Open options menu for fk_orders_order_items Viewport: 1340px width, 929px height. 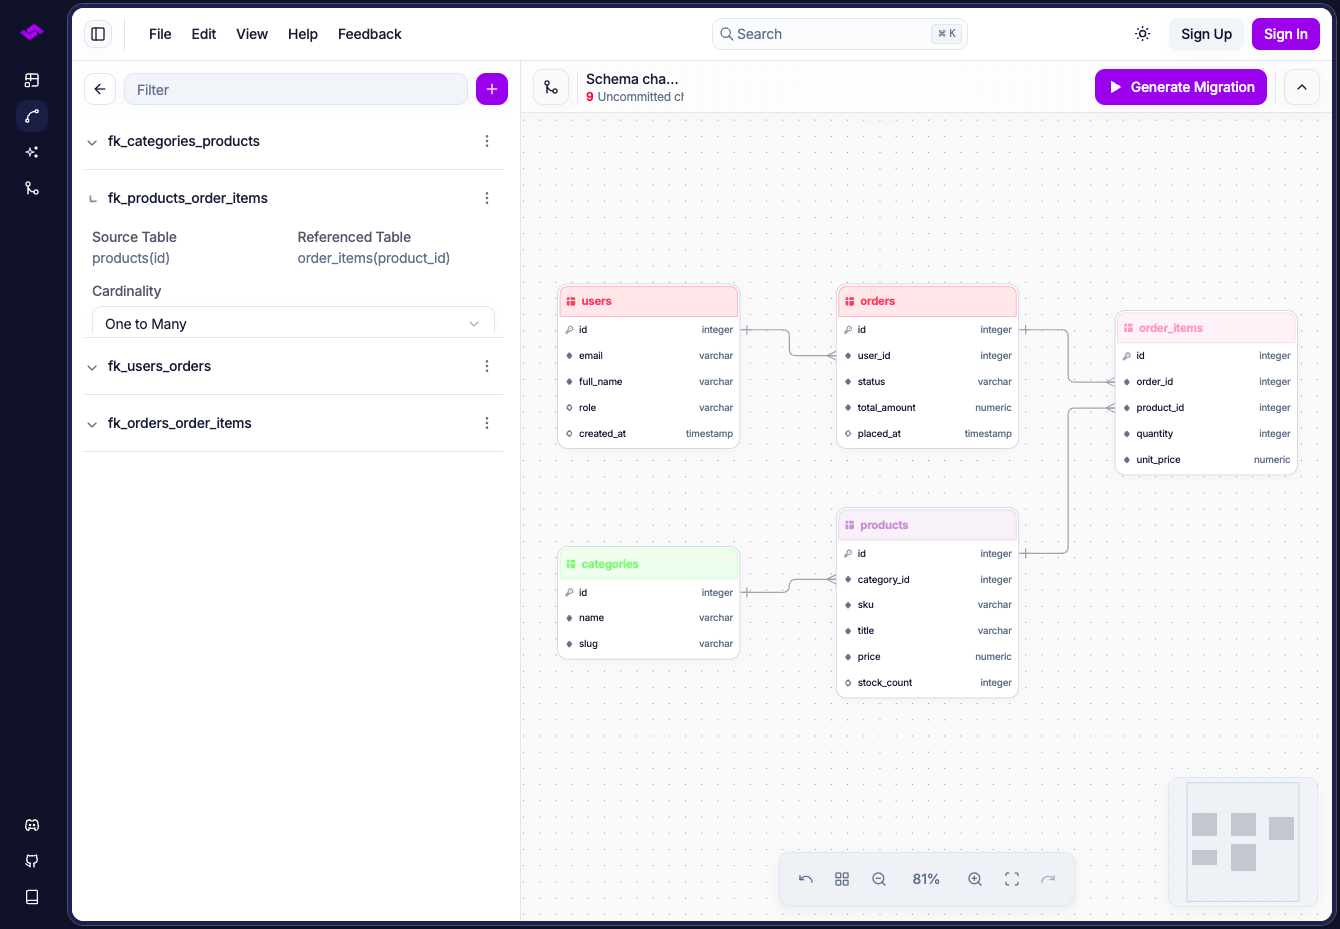click(x=487, y=423)
